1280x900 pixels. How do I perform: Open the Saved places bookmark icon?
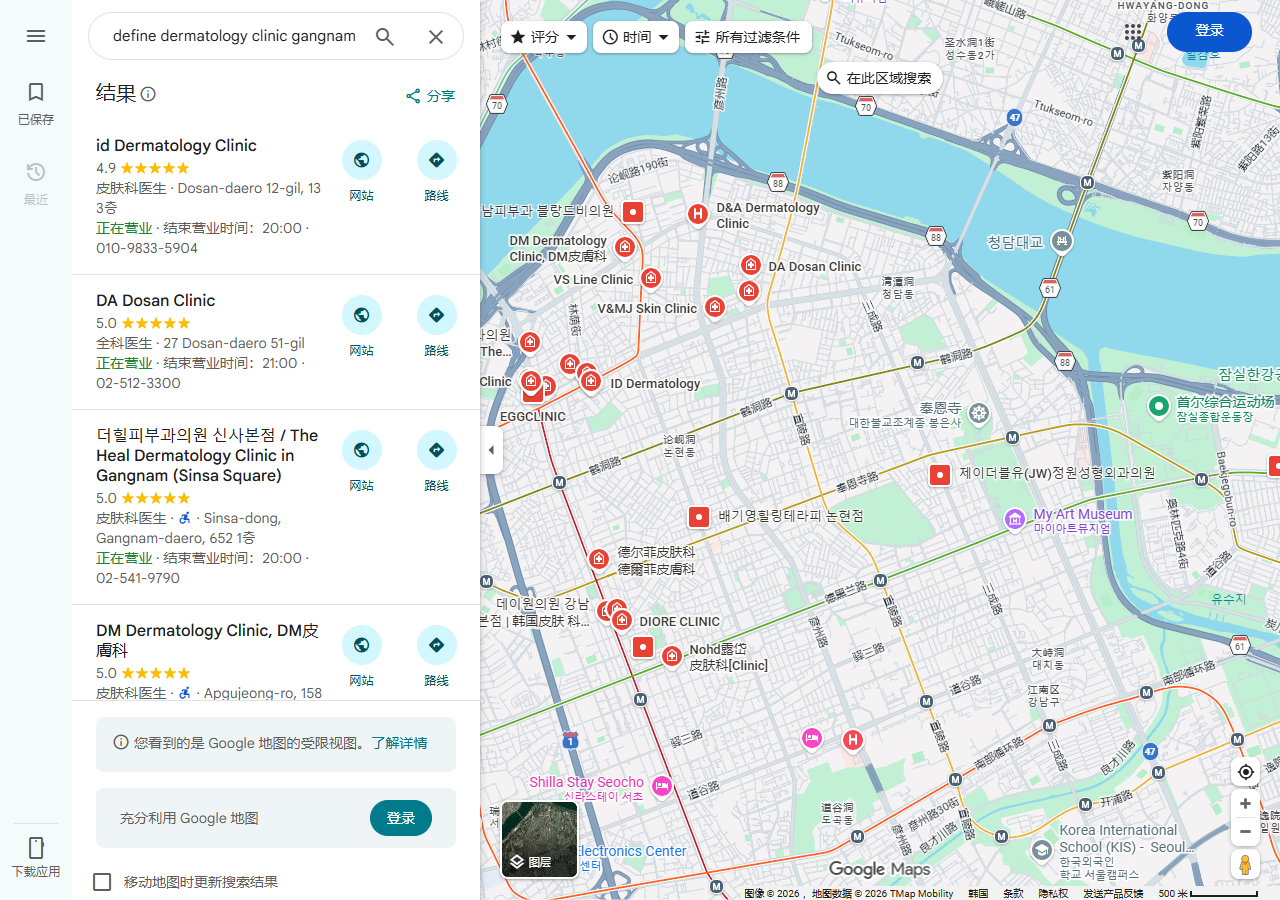click(x=36, y=92)
